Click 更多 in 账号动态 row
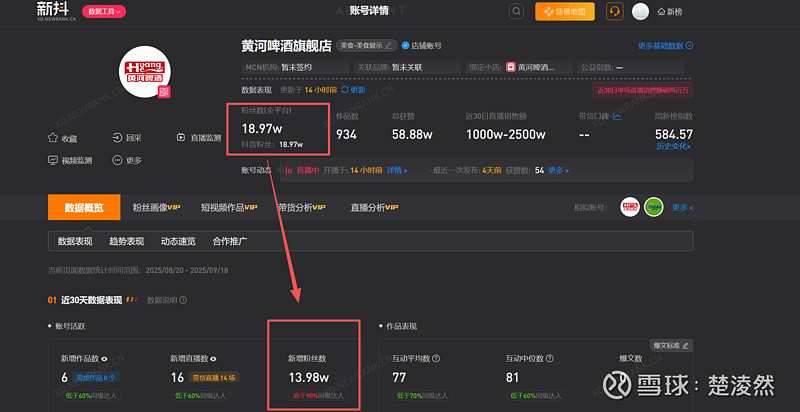This screenshot has height=412, width=800. (559, 170)
